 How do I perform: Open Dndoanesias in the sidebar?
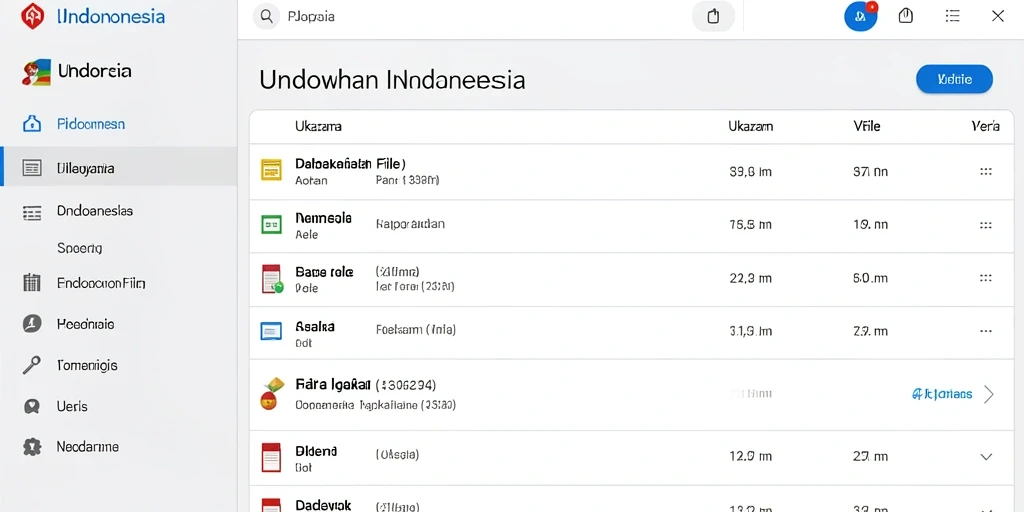(95, 211)
